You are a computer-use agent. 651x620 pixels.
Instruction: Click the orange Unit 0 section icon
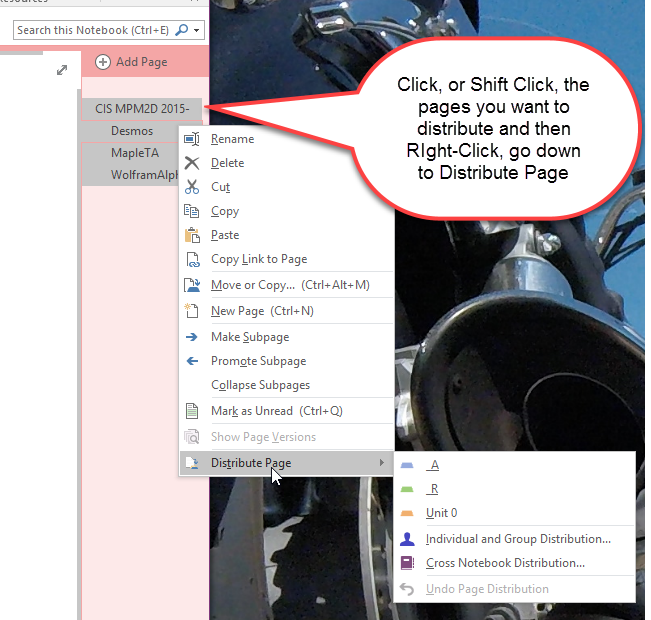(407, 514)
